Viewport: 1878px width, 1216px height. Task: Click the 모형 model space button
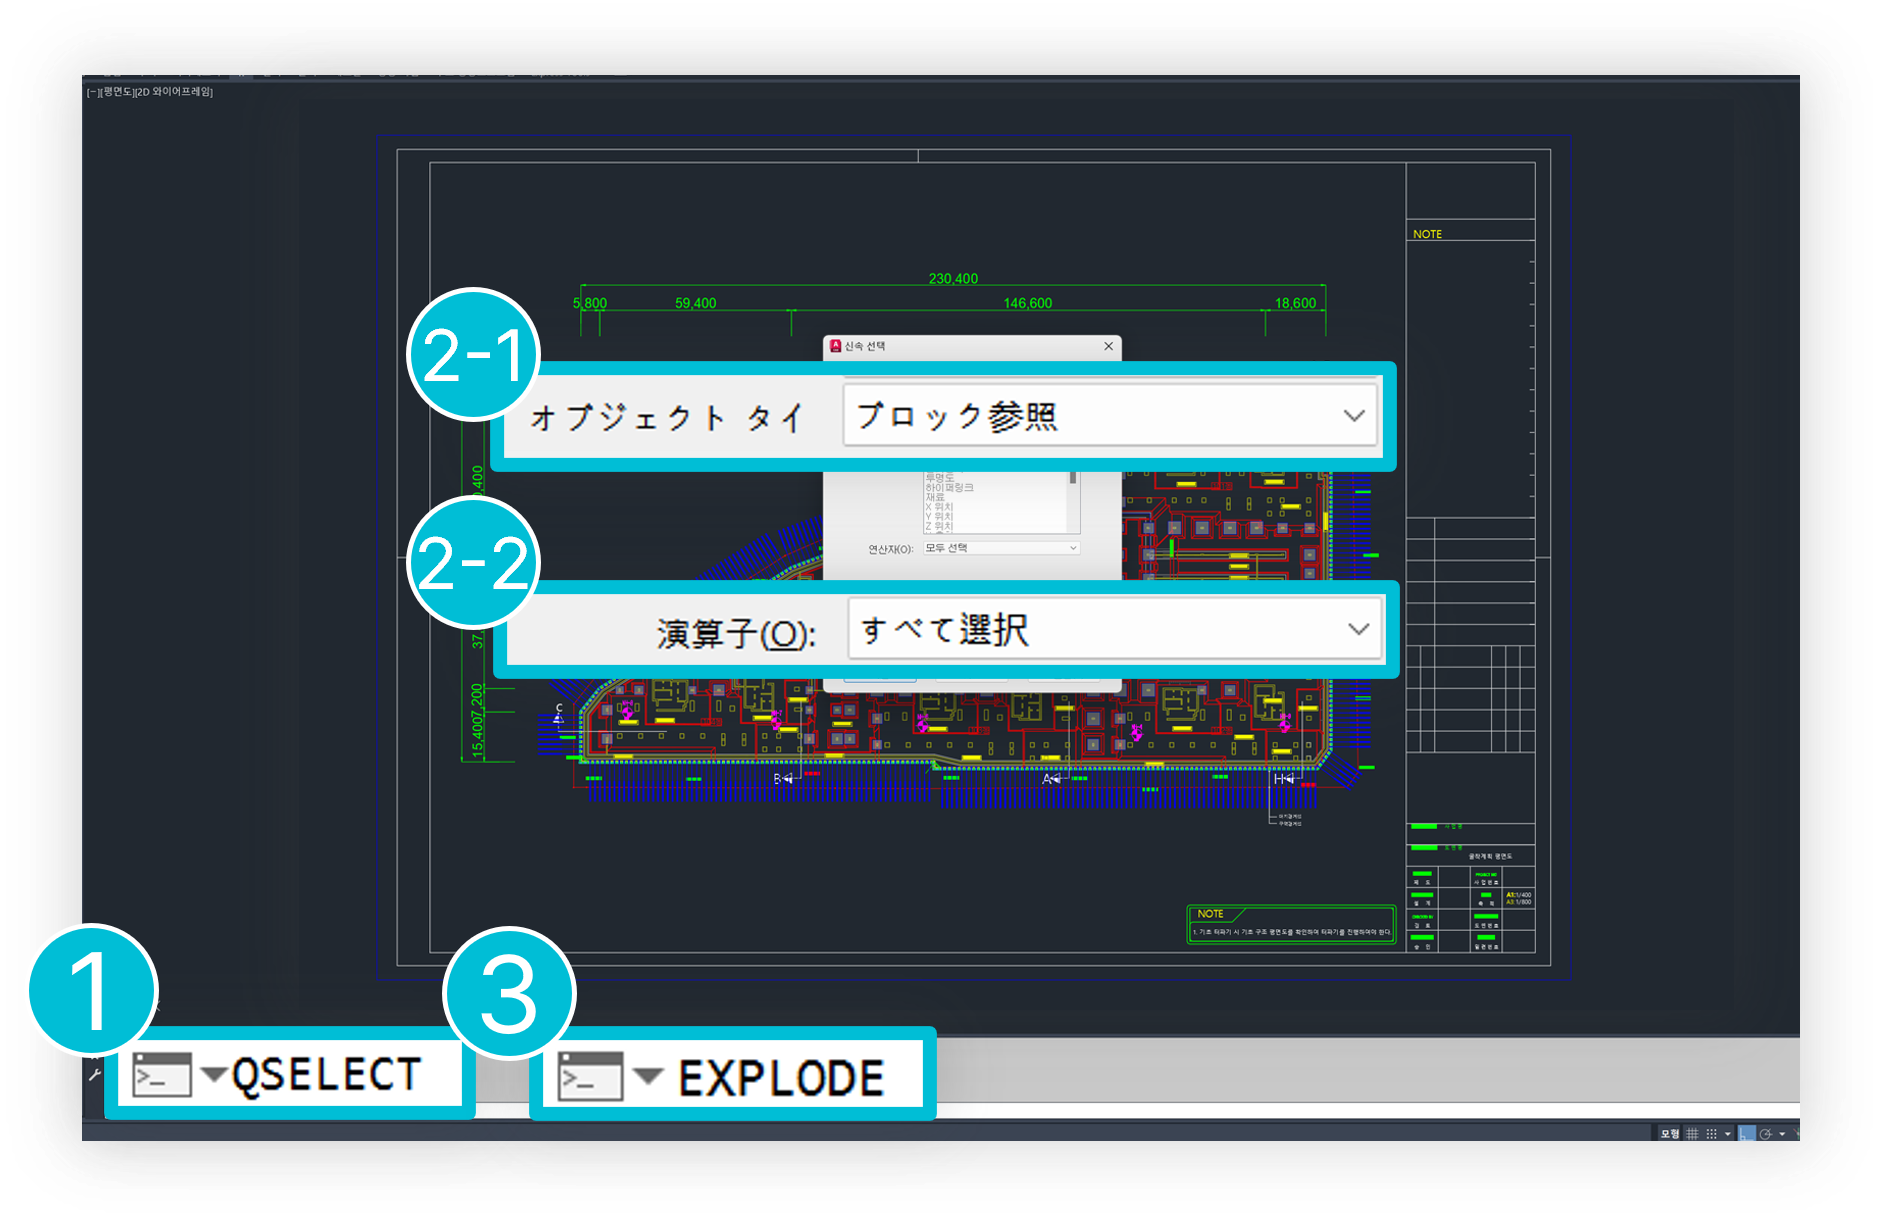coord(1669,1134)
